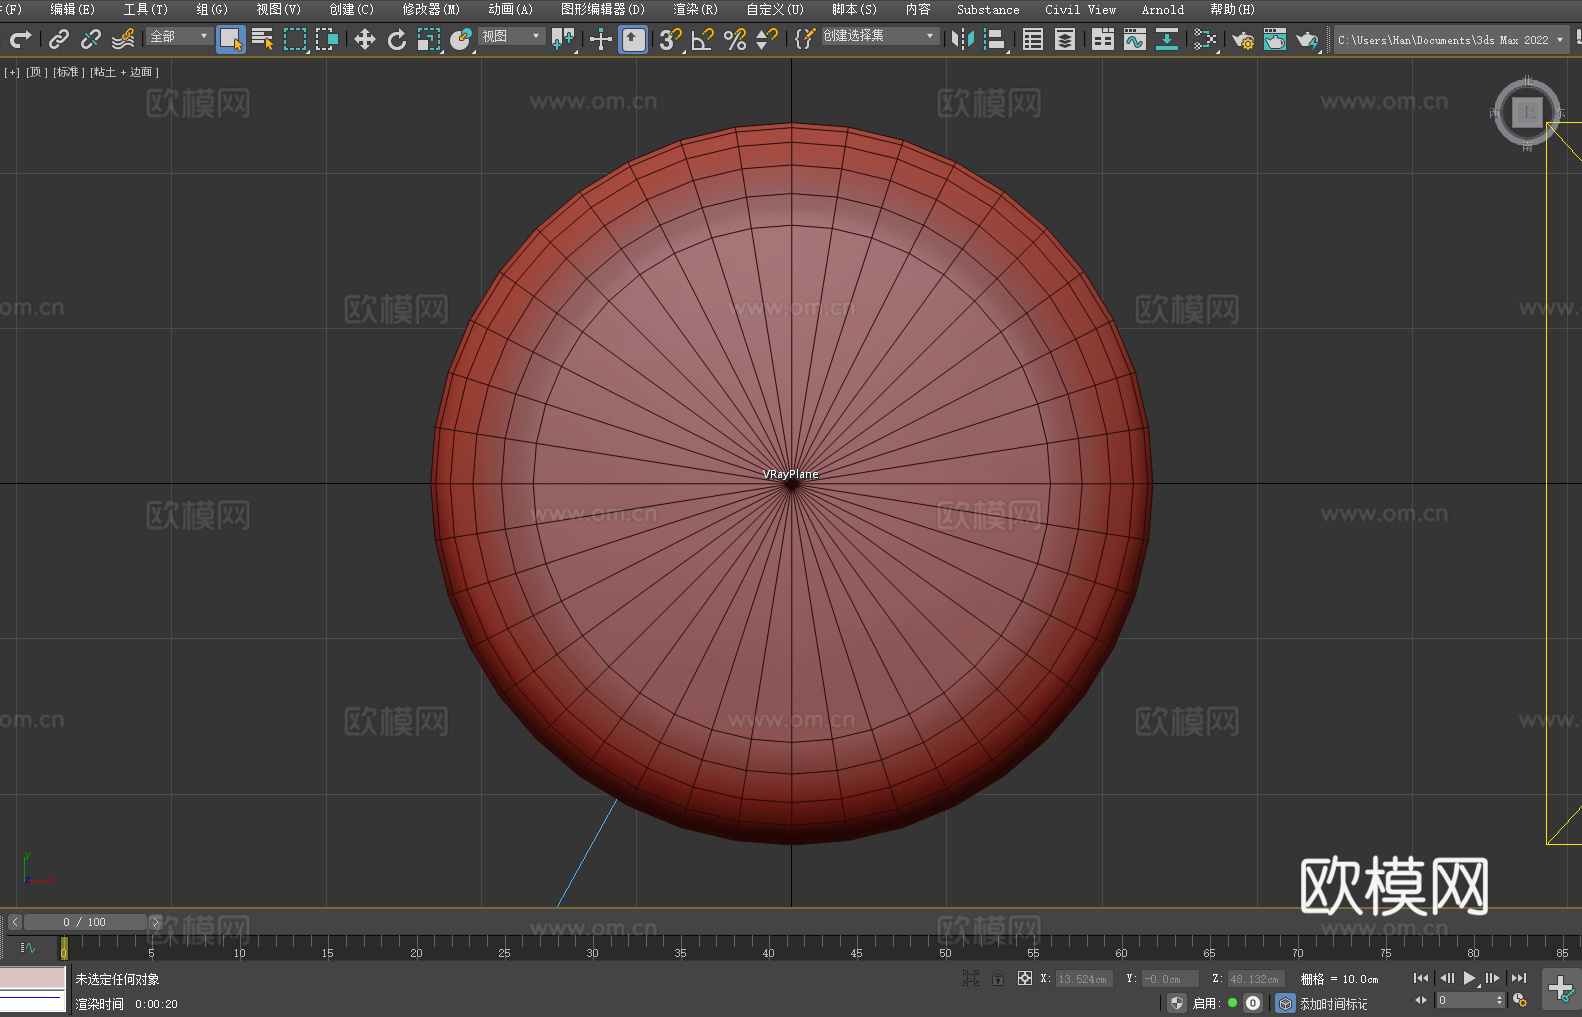Click the large Set Key button

coord(1561,989)
